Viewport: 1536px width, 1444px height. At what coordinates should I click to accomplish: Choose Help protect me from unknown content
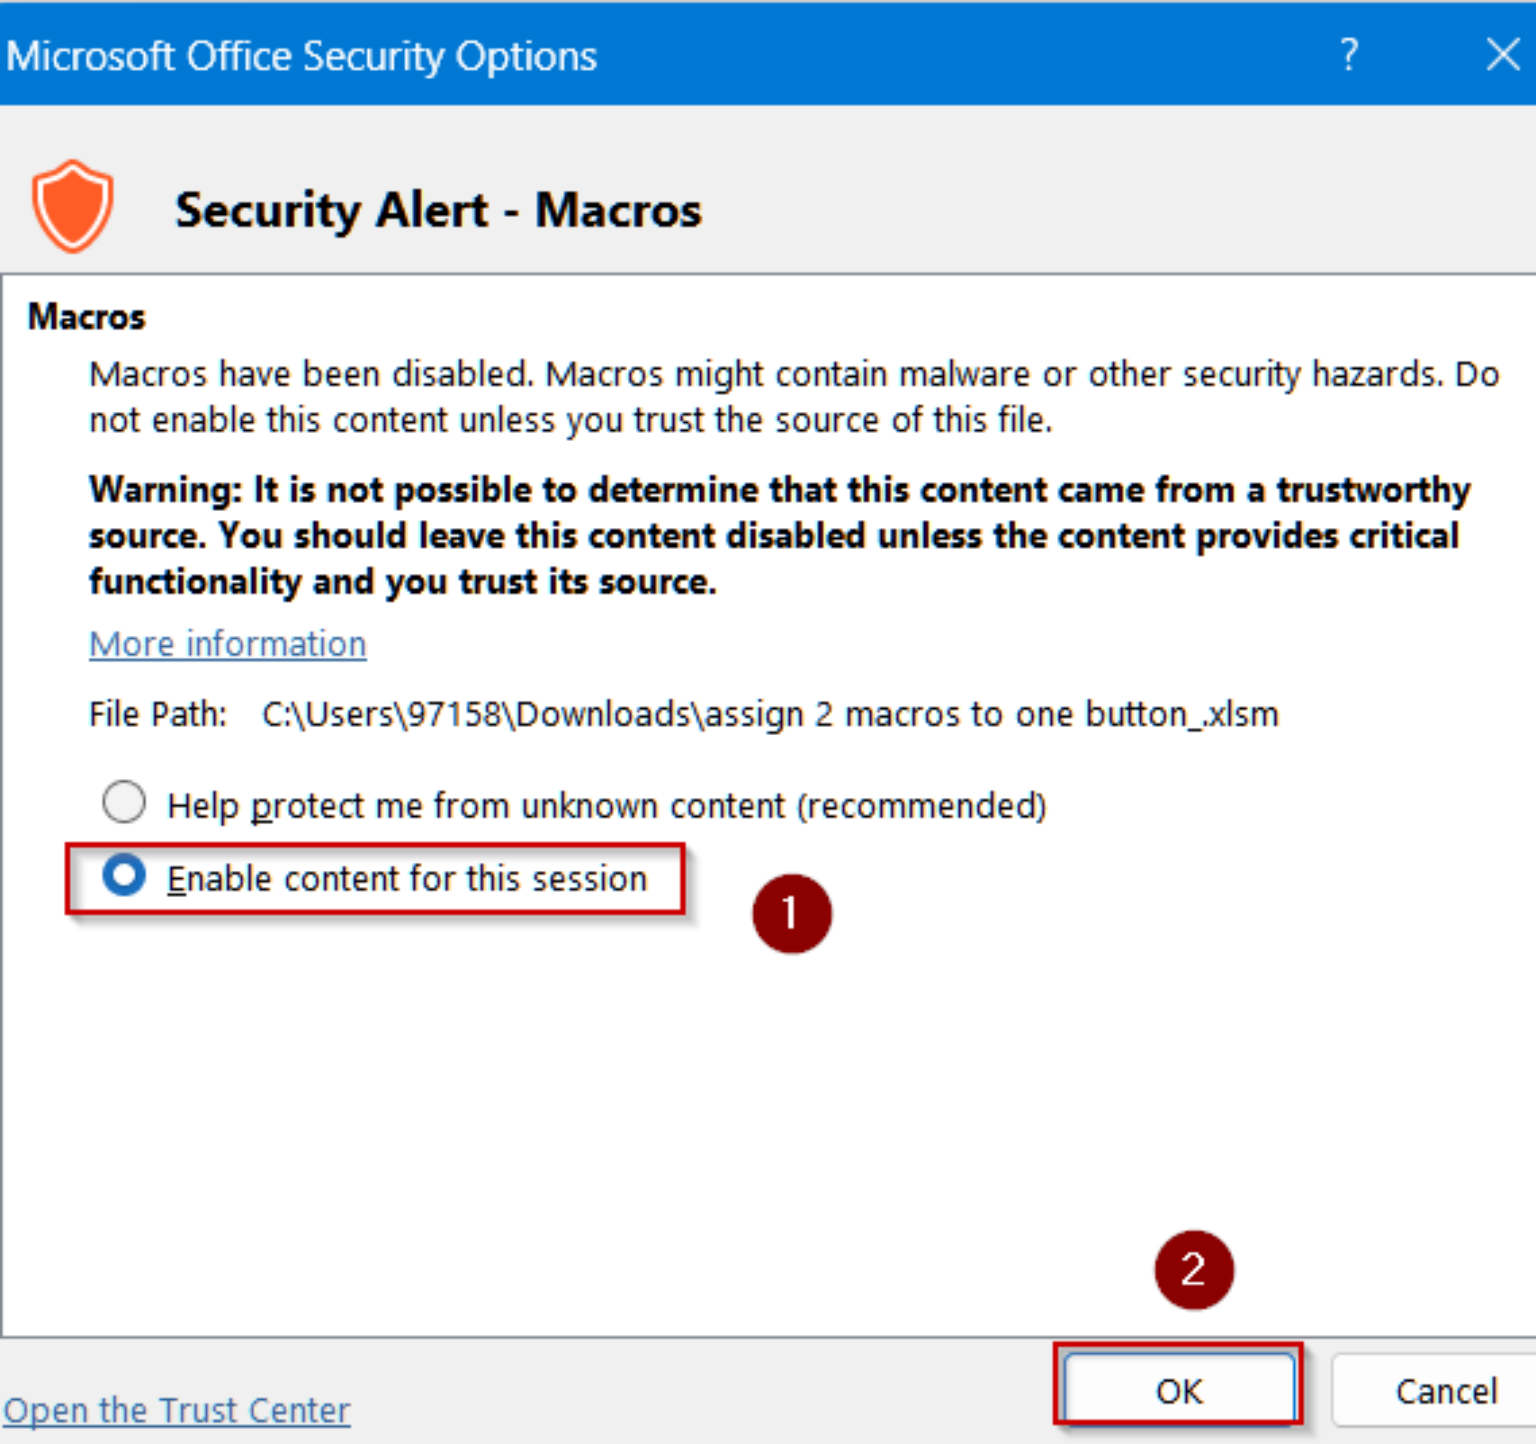(x=124, y=802)
